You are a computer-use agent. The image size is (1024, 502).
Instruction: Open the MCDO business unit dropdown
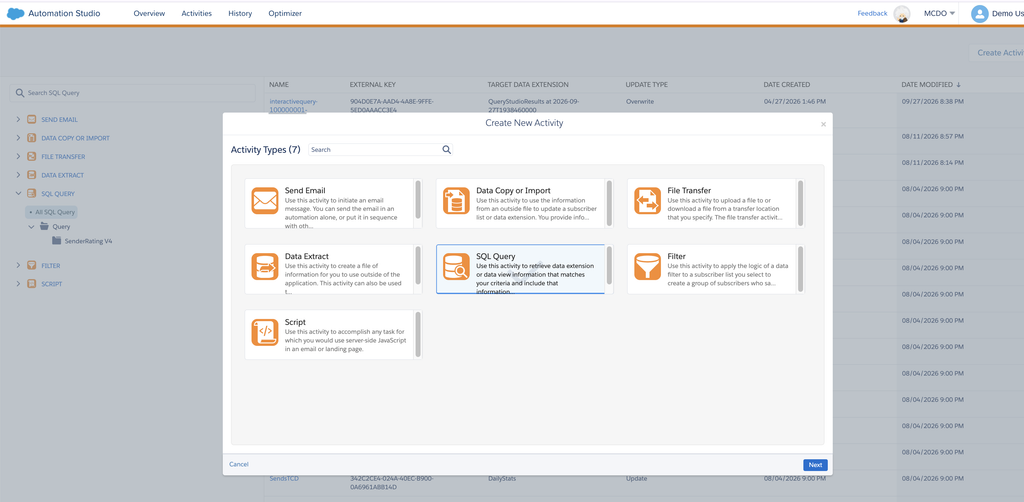pyautogui.click(x=939, y=13)
